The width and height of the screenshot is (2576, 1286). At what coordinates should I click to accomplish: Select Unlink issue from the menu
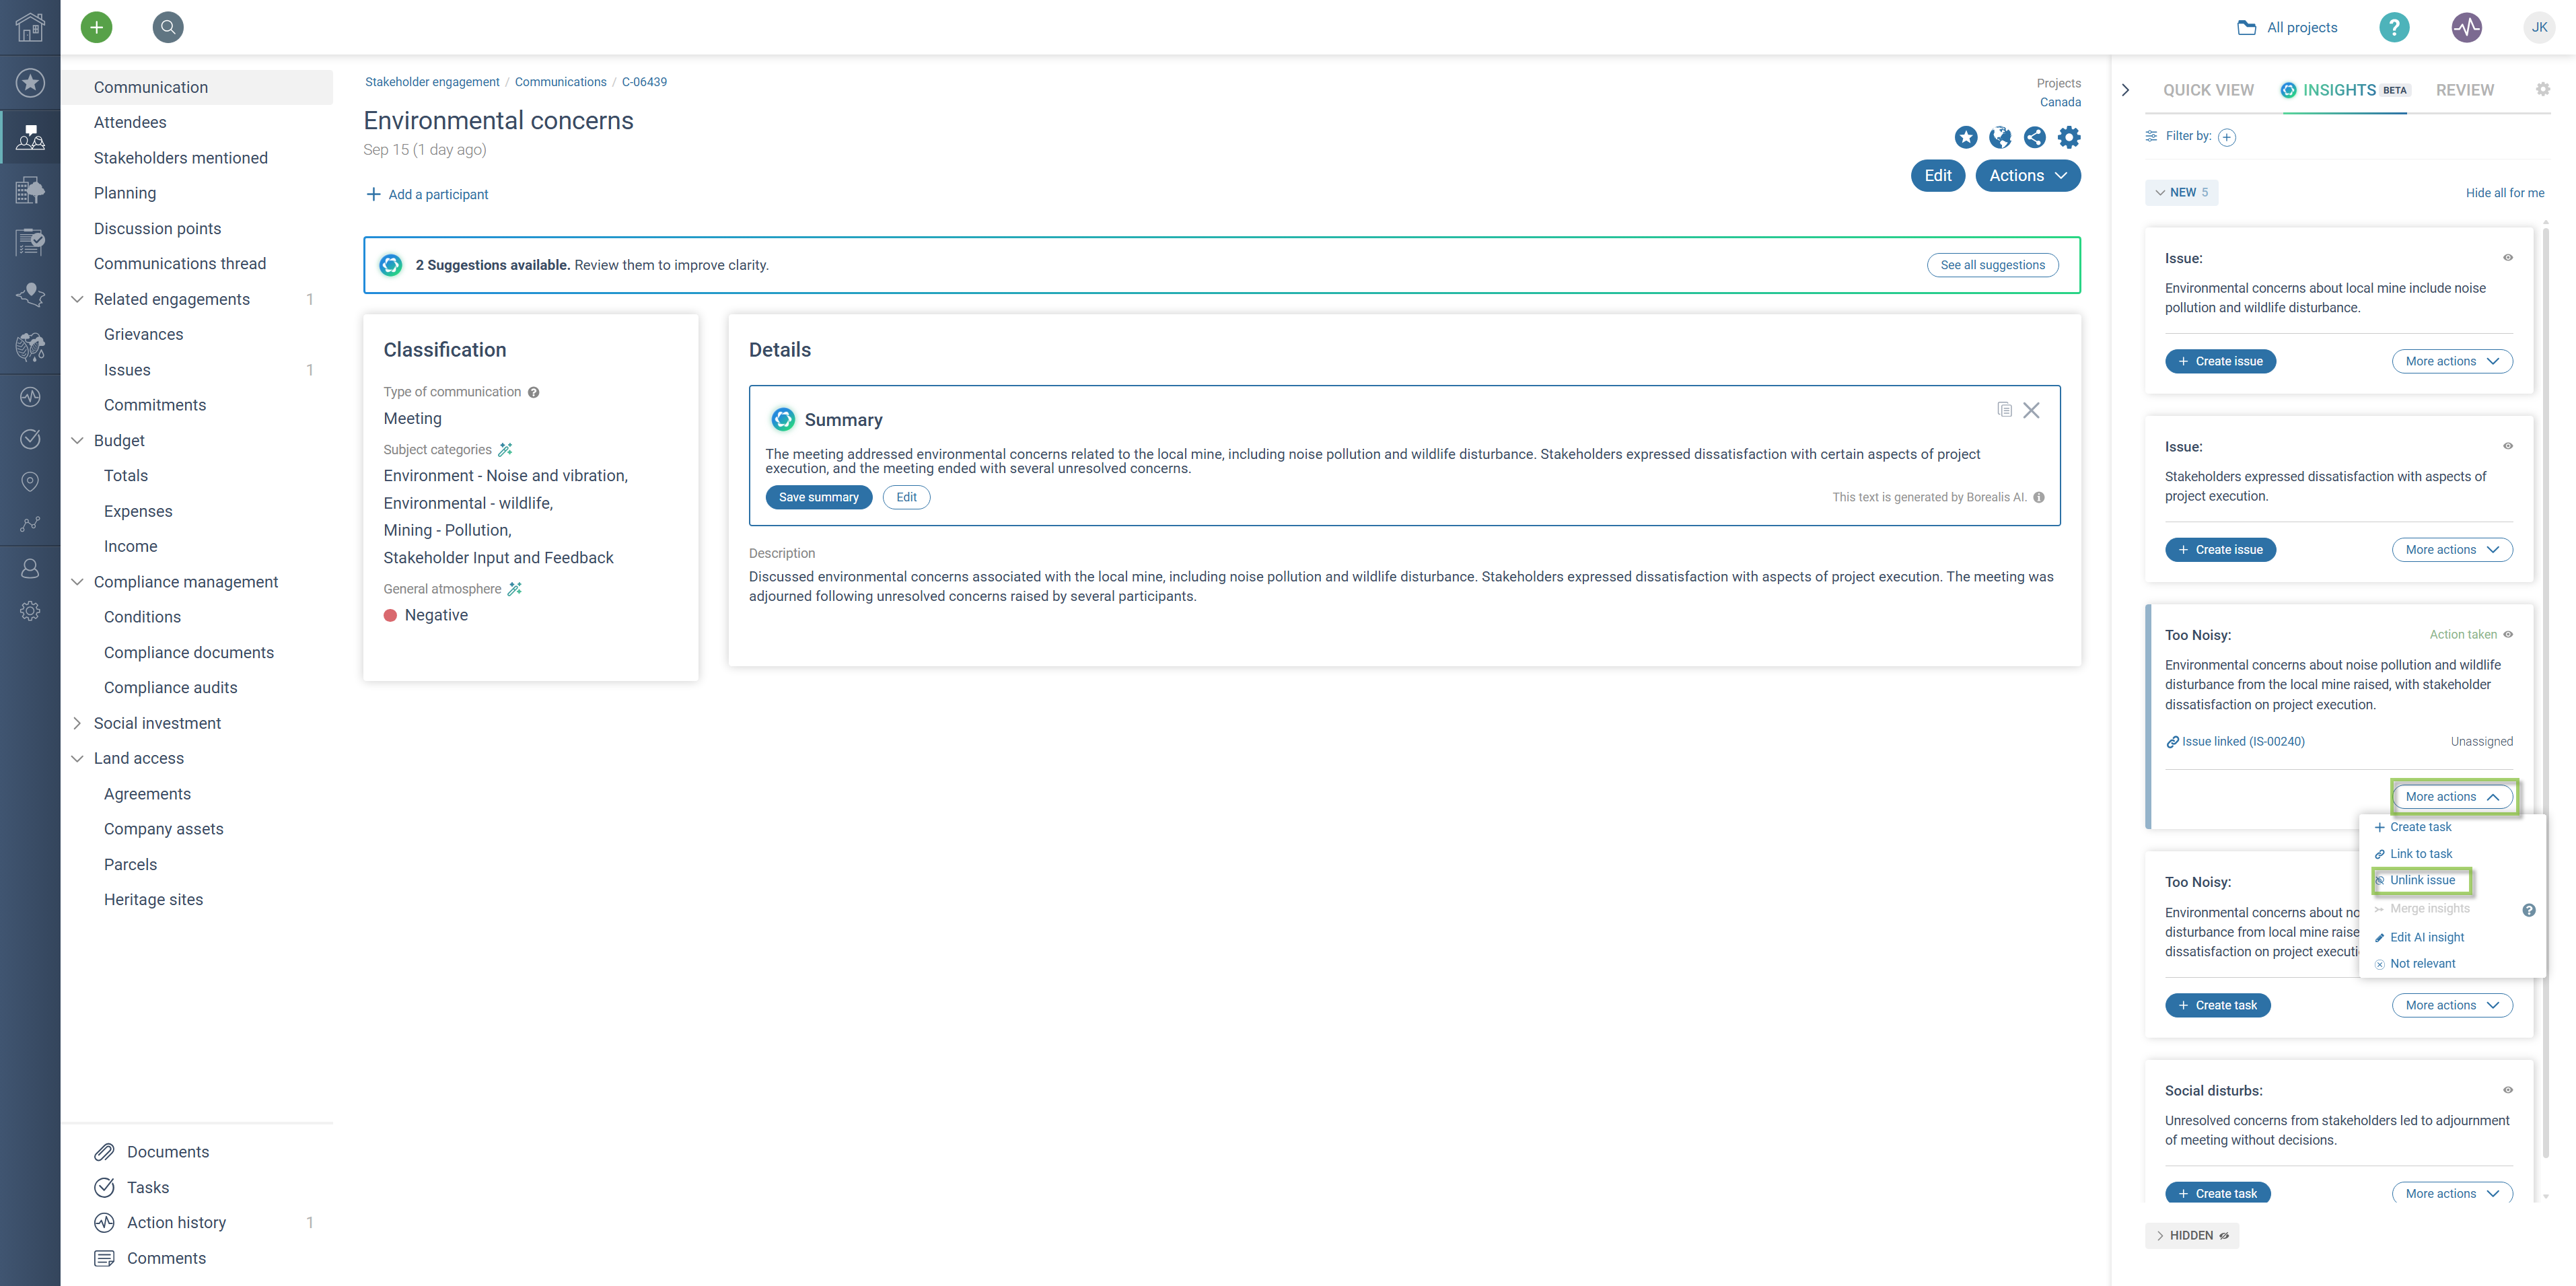tap(2422, 880)
